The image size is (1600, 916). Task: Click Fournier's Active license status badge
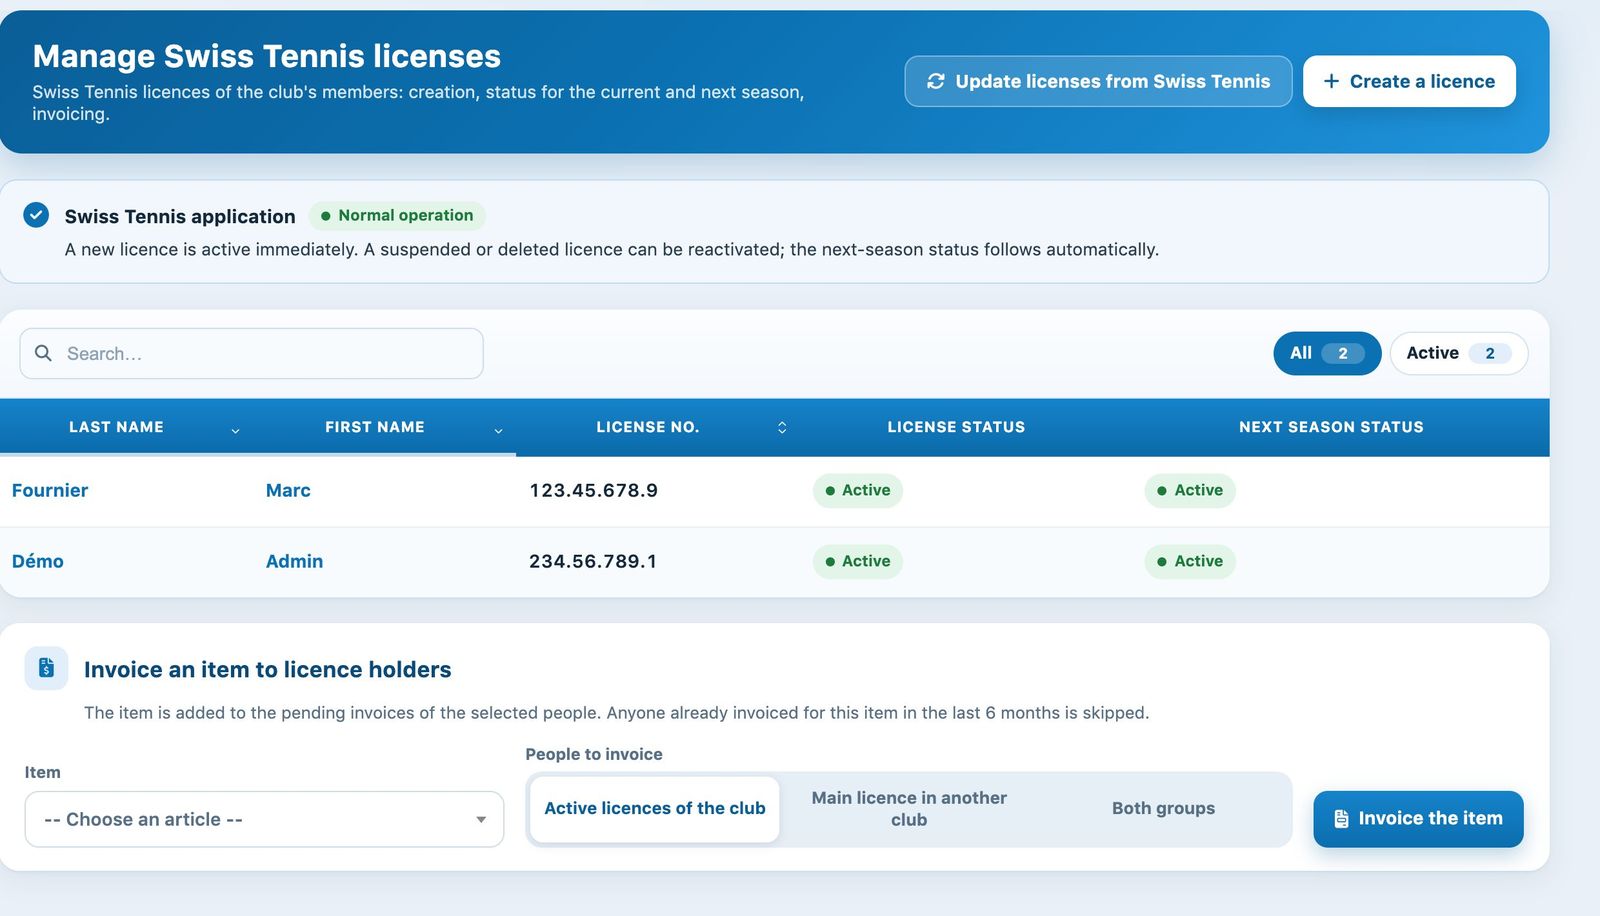coord(858,490)
